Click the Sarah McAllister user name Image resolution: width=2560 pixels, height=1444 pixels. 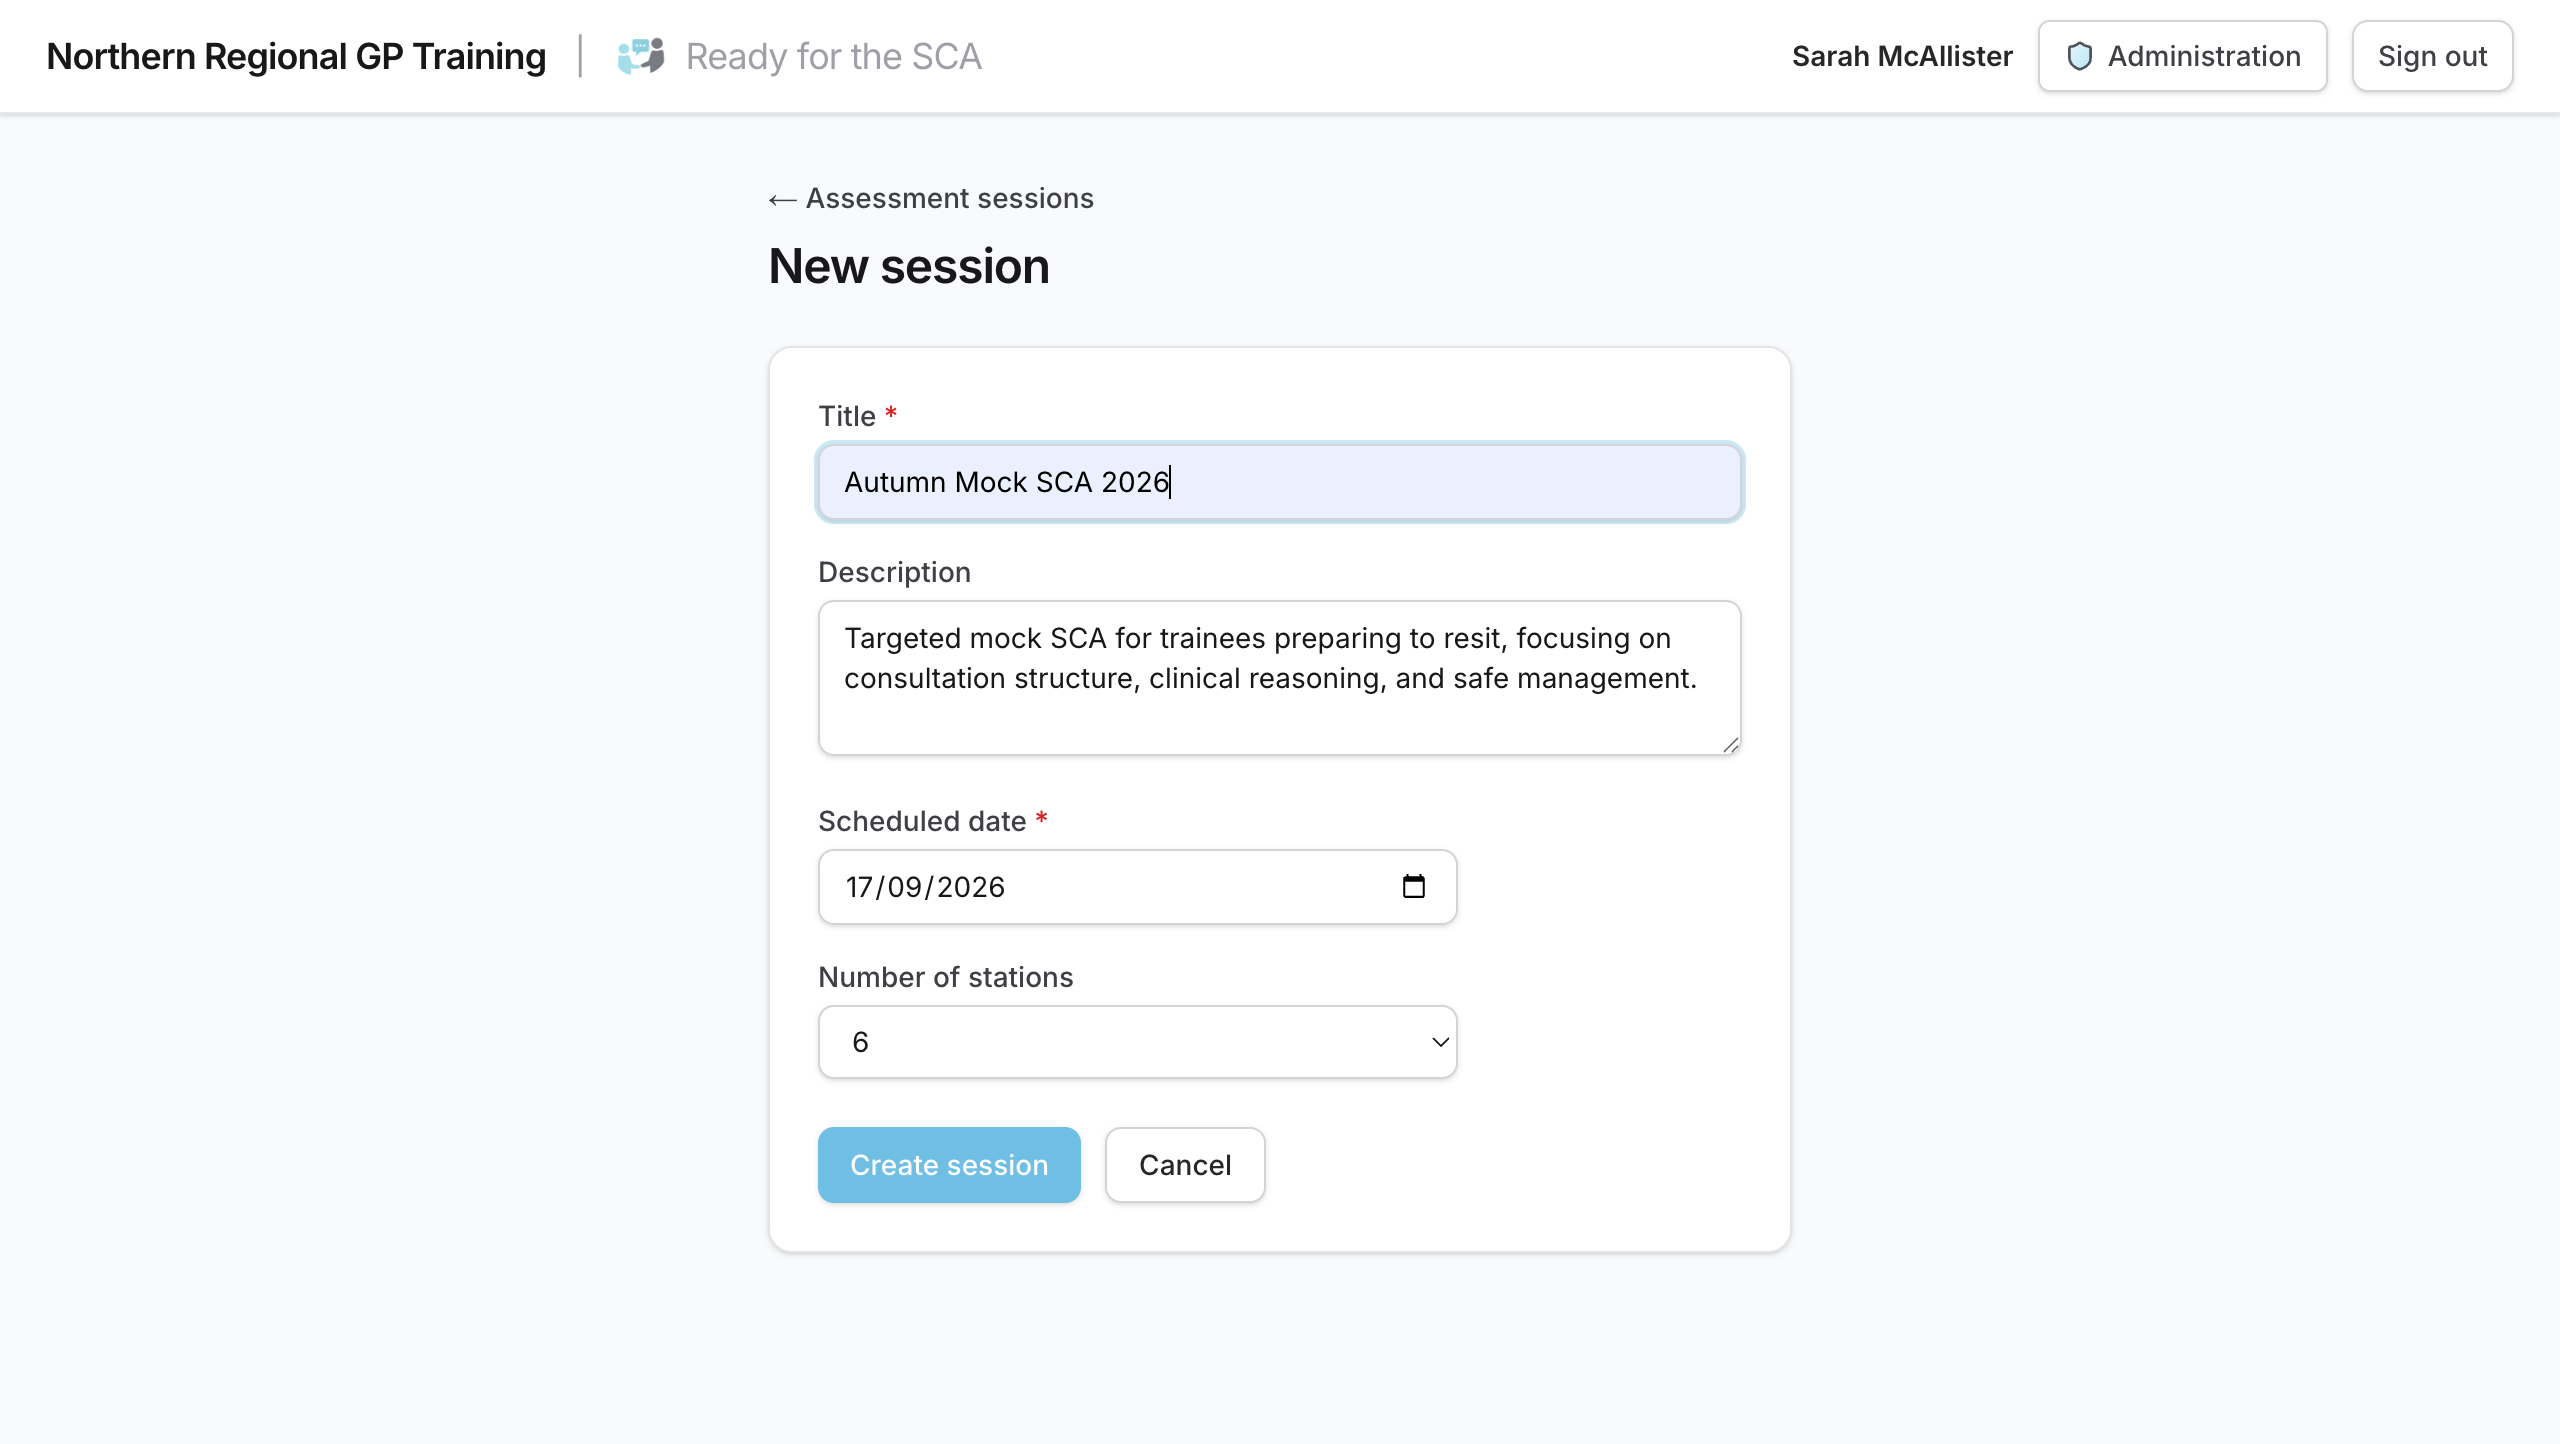point(1901,56)
